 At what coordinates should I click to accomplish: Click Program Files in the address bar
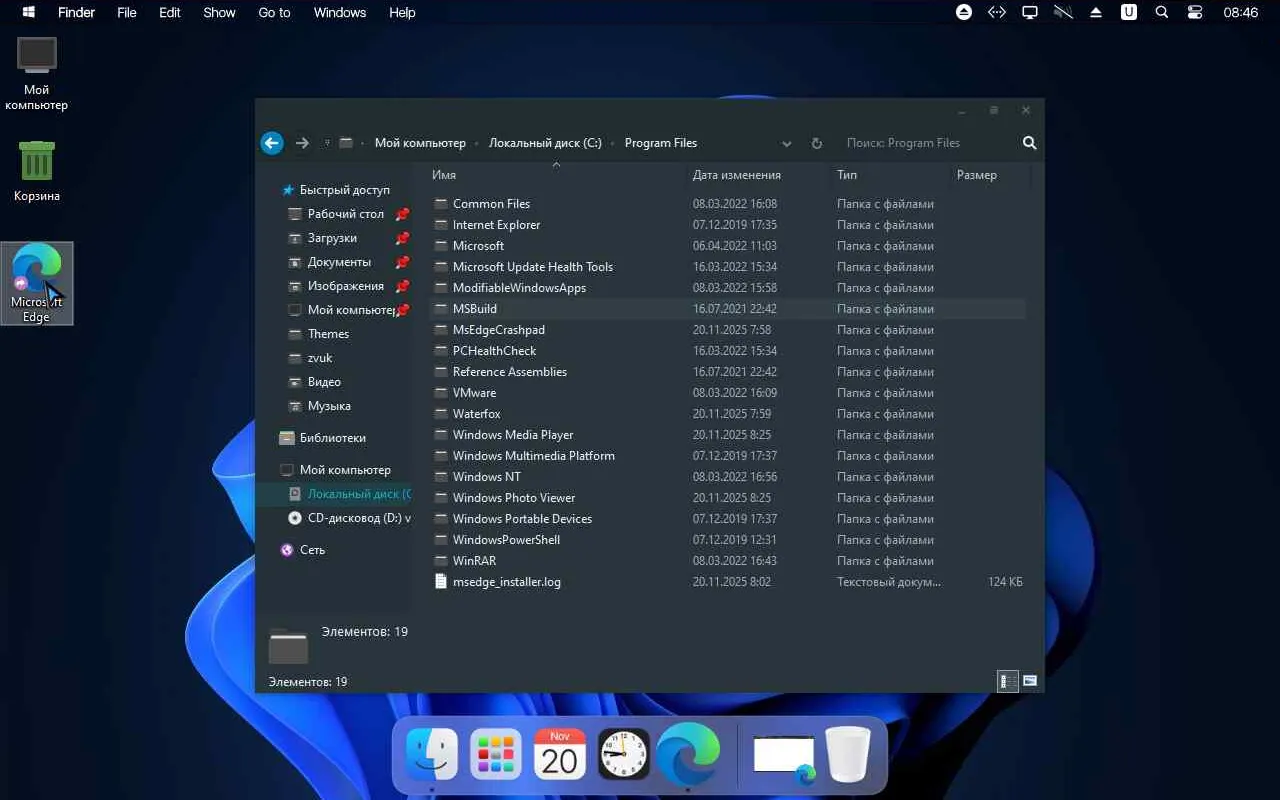[661, 143]
